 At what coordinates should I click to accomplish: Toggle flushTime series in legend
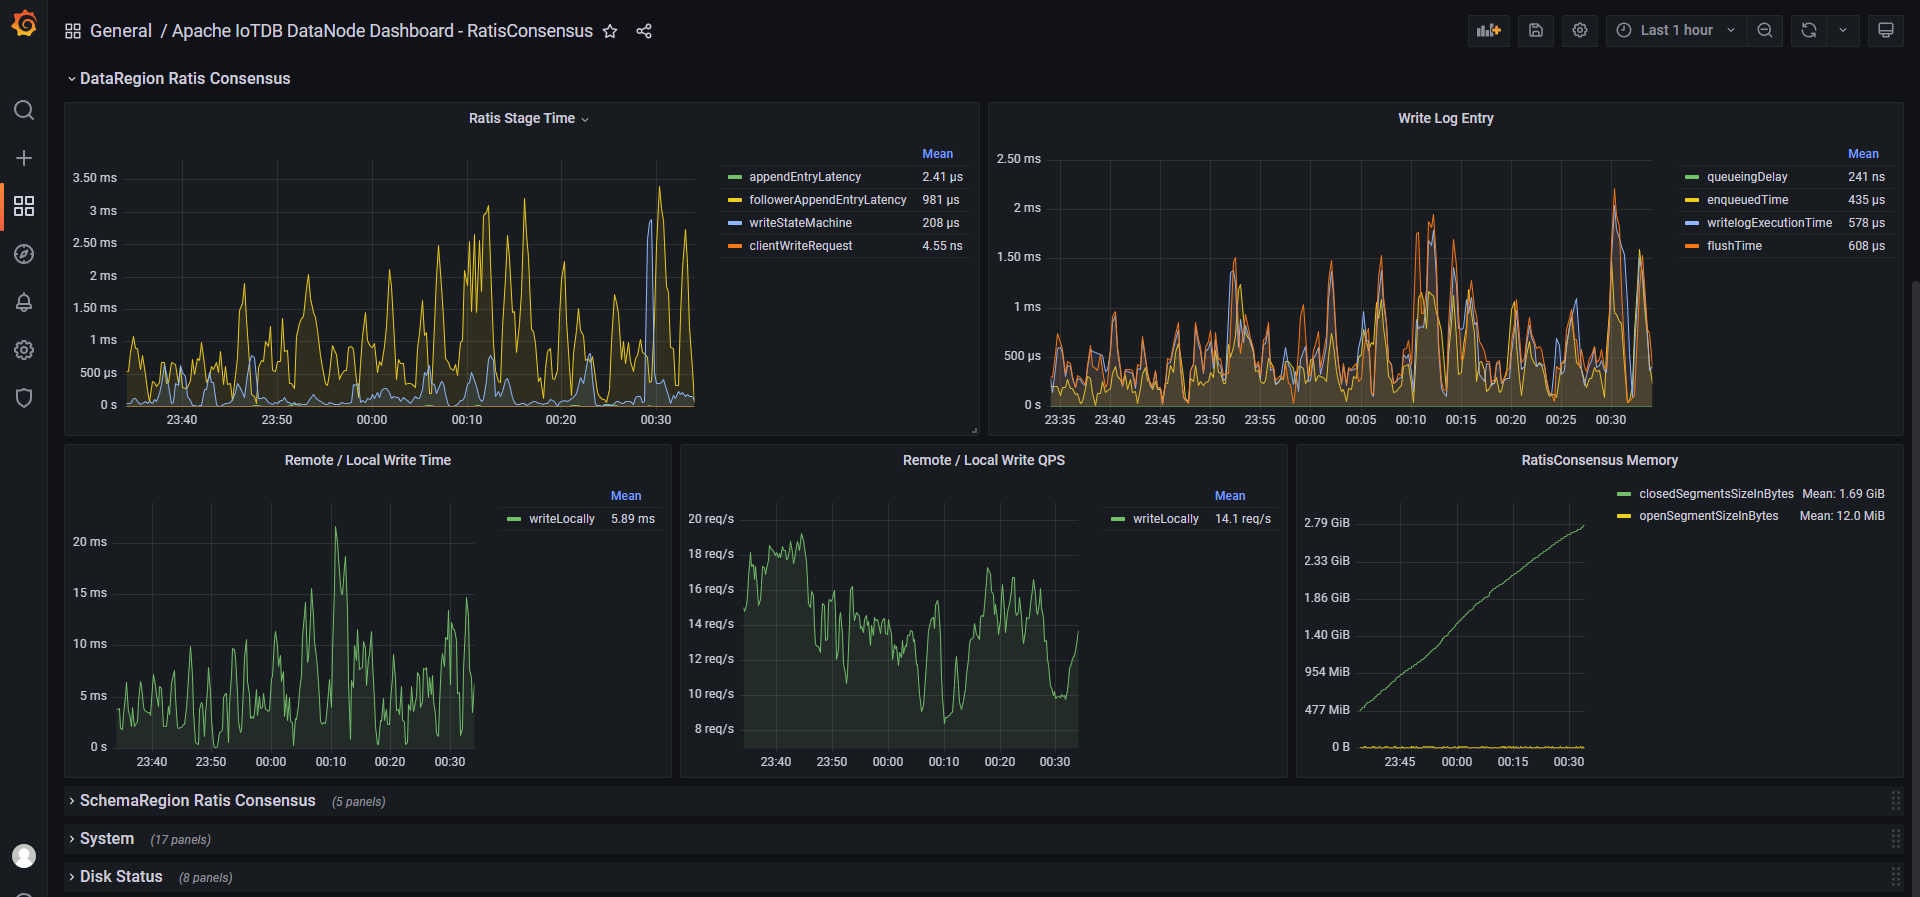(1734, 246)
